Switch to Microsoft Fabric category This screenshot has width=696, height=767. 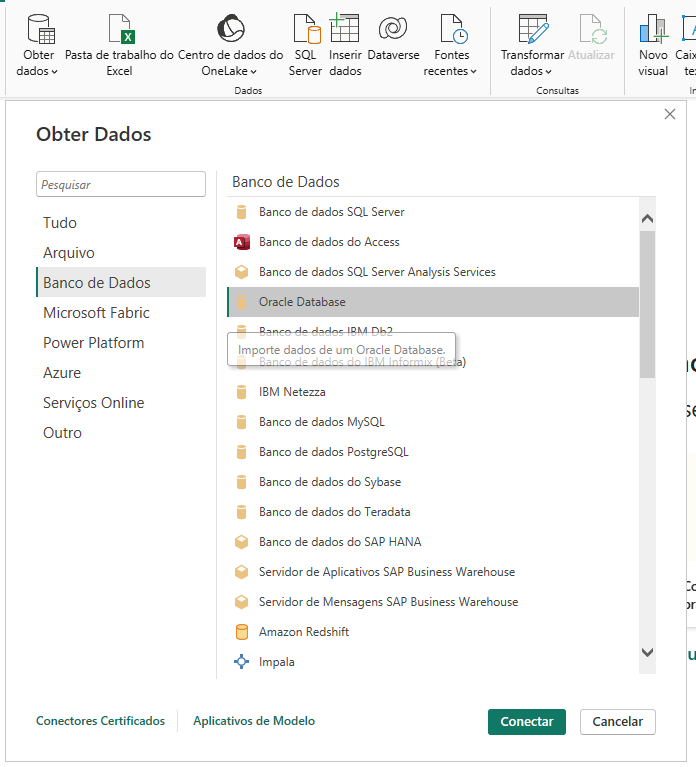(121, 313)
